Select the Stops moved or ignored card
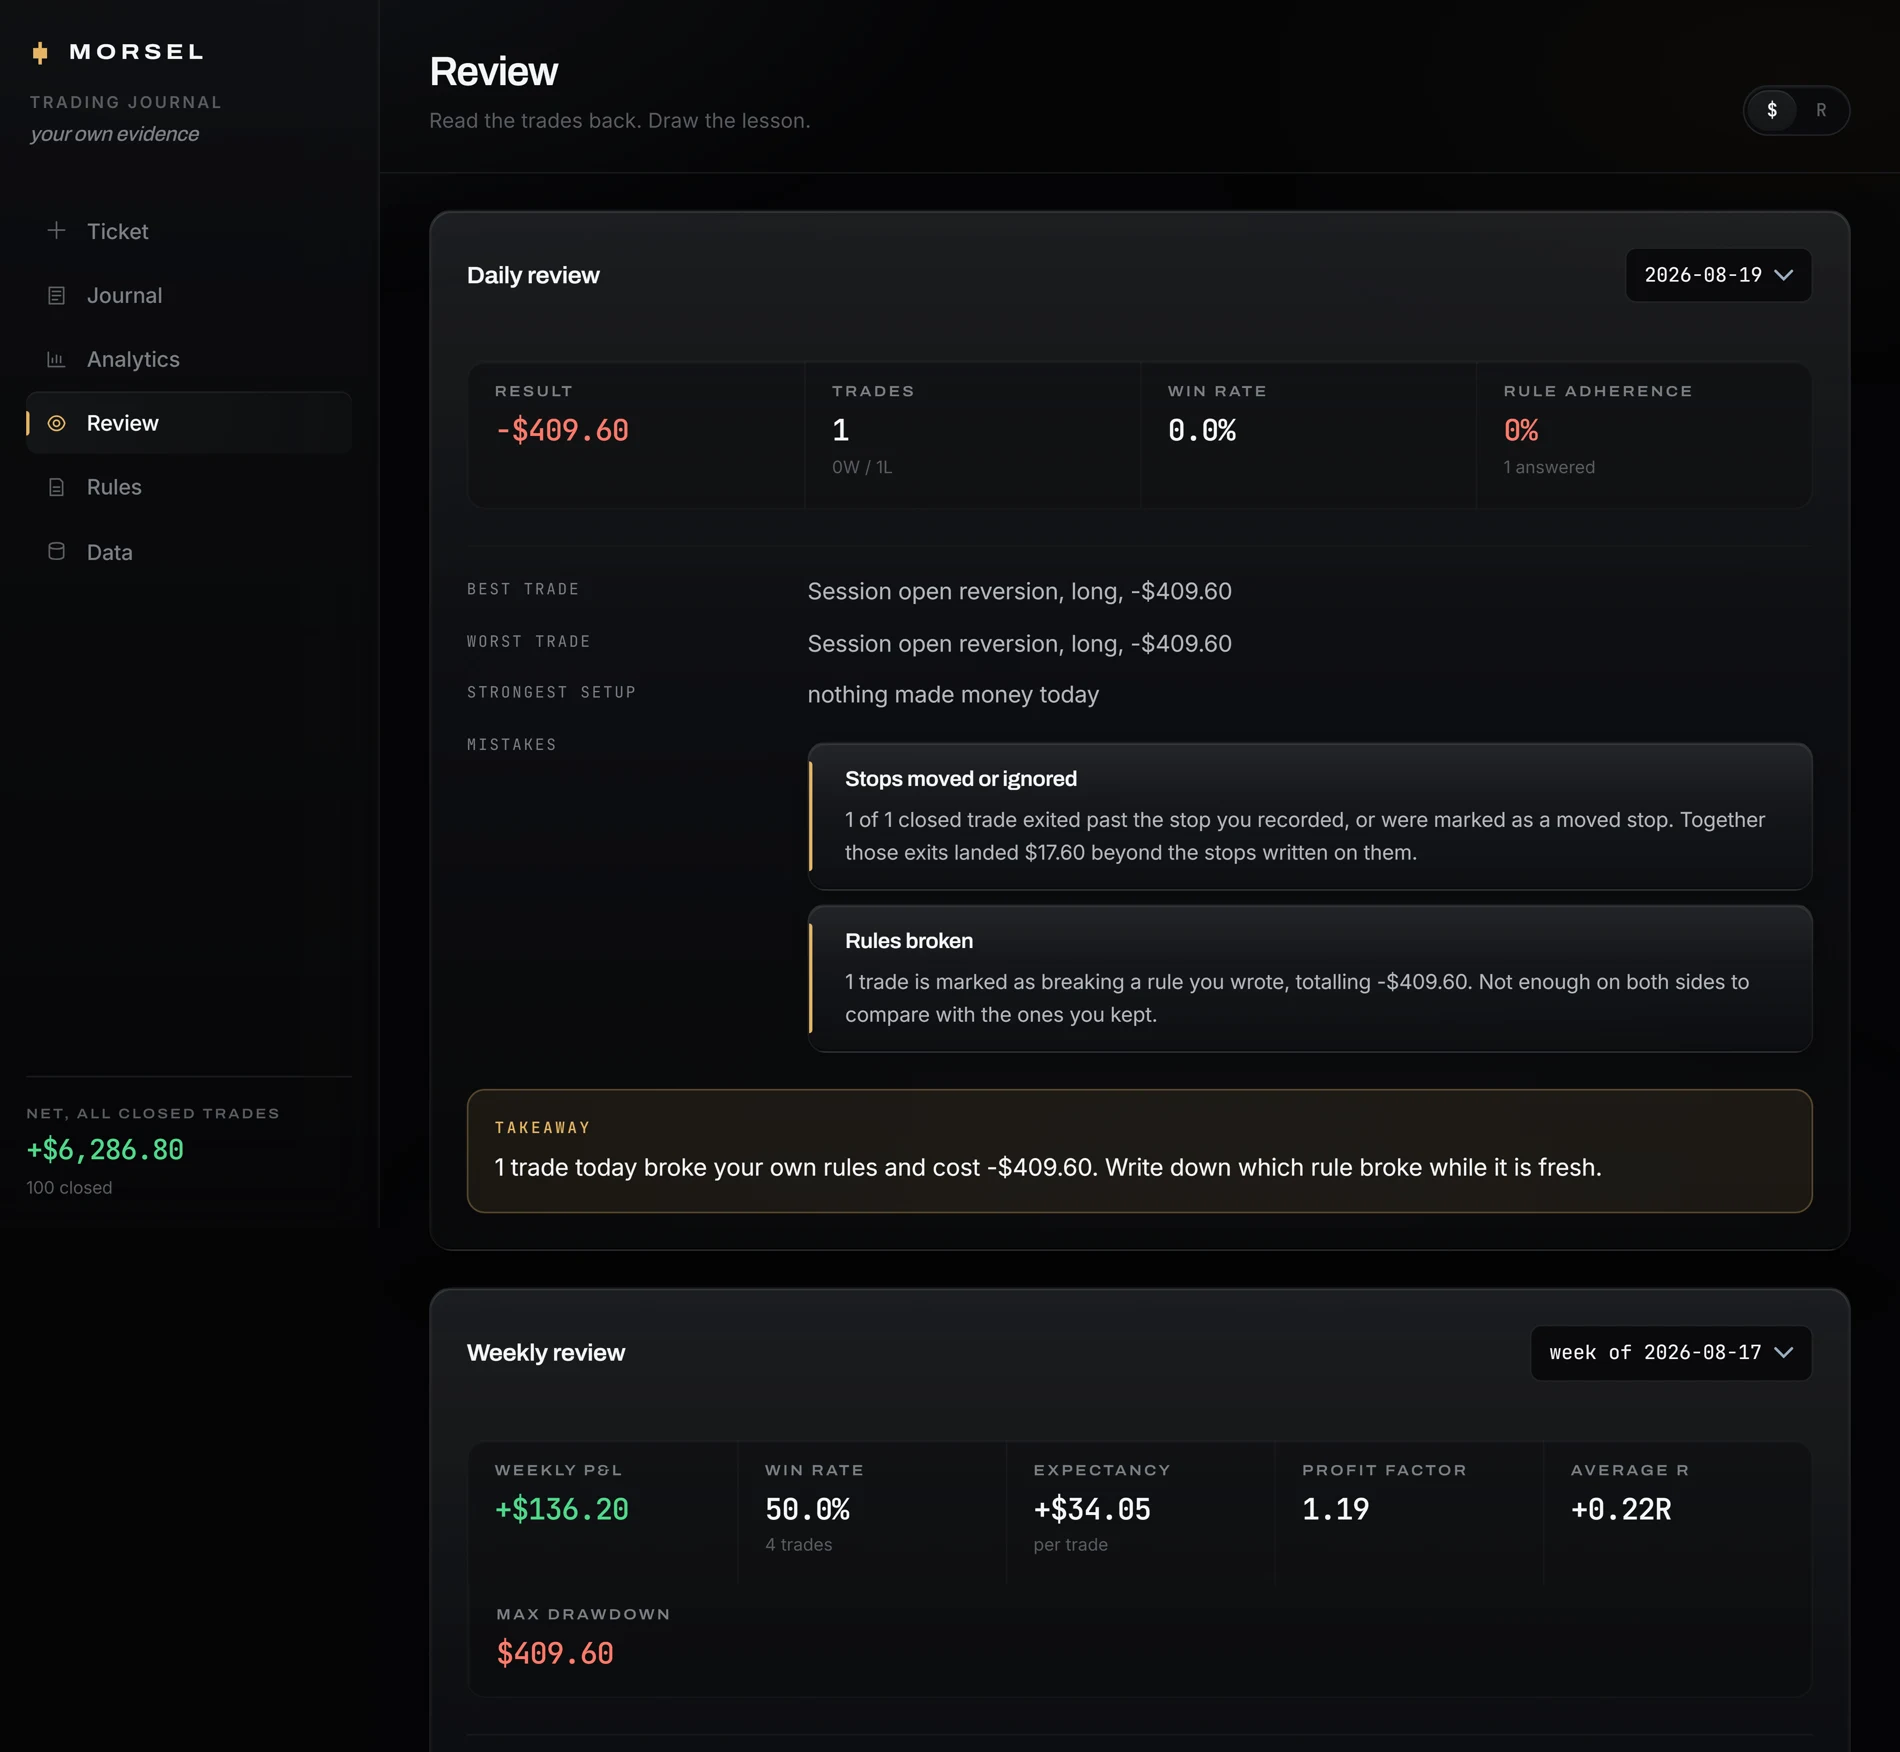1900x1752 pixels. pos(1310,816)
